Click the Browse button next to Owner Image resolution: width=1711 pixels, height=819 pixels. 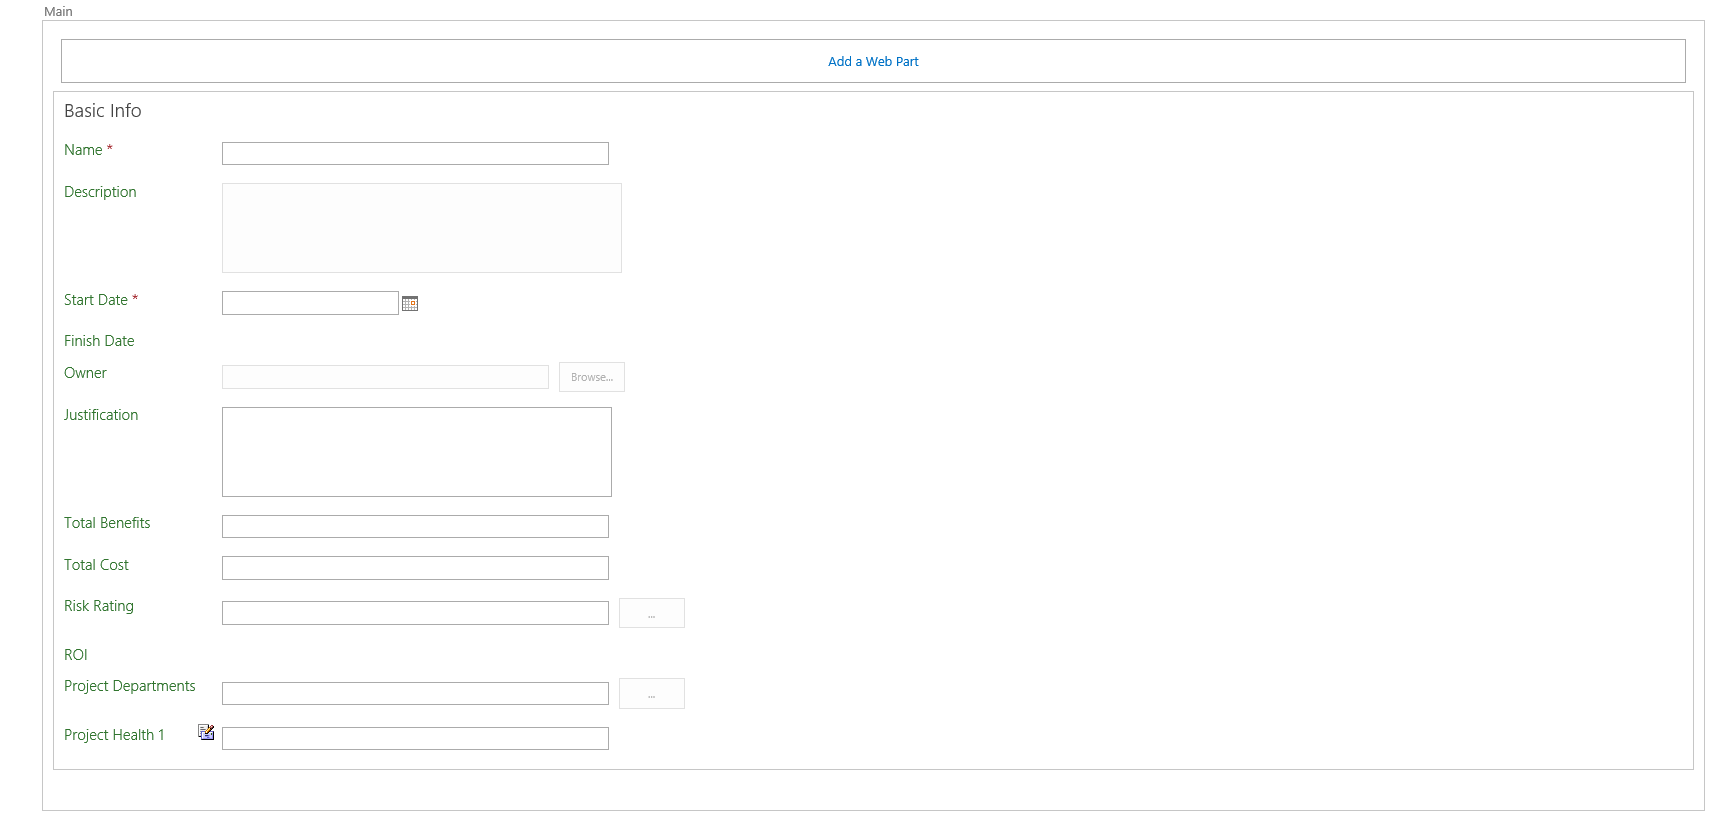[592, 377]
